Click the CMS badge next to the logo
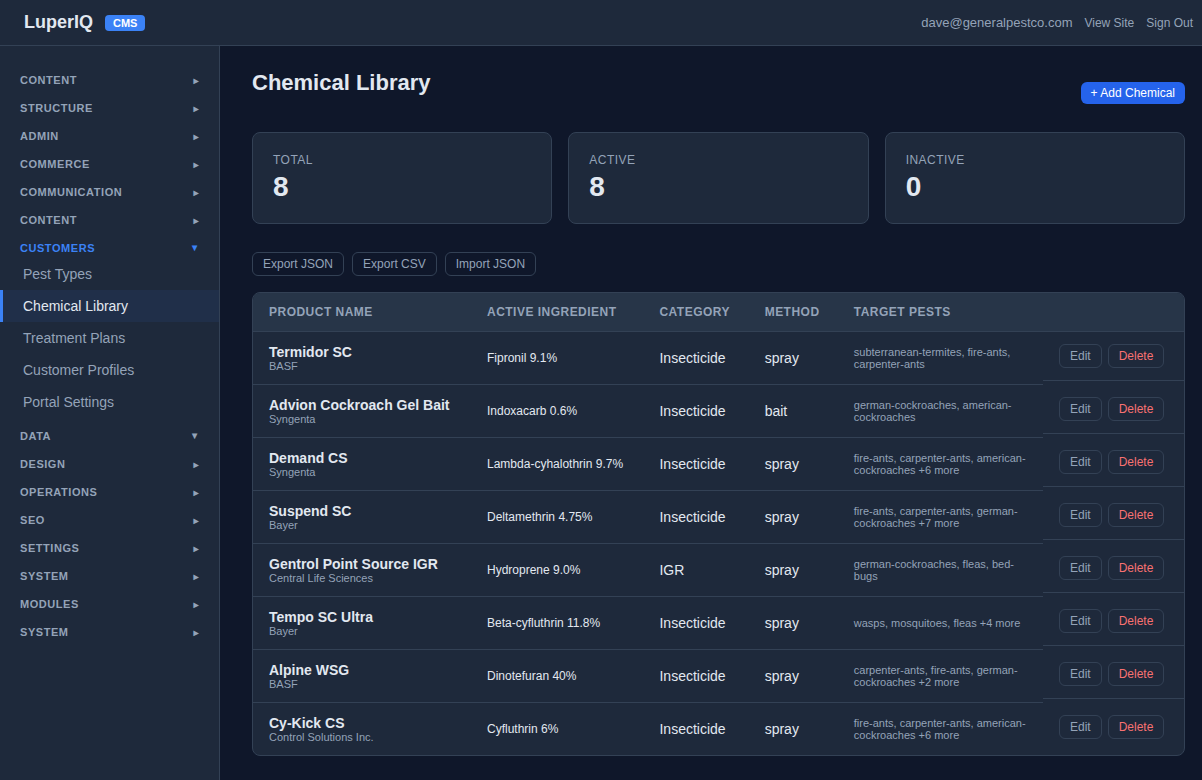The width and height of the screenshot is (1202, 780). coord(124,22)
